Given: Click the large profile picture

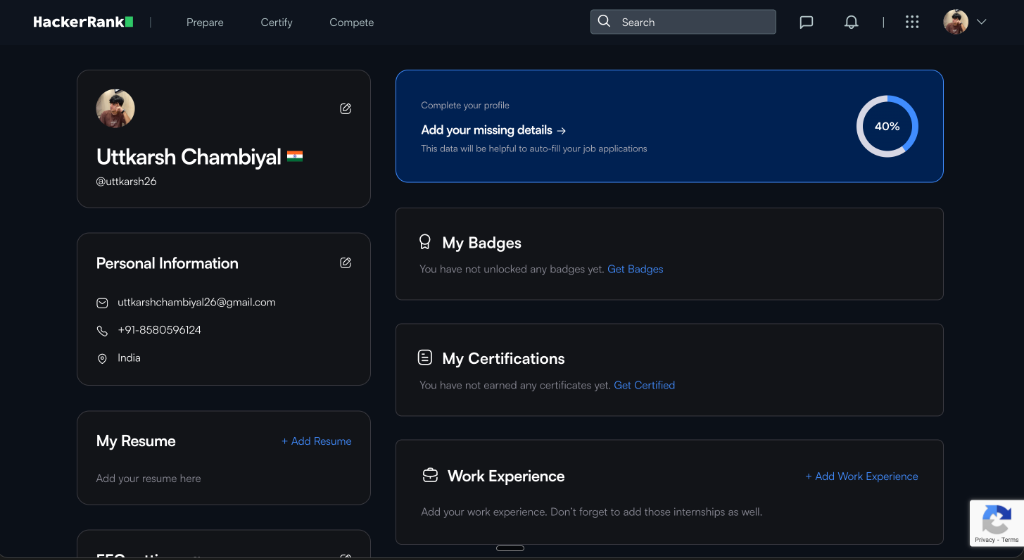Looking at the screenshot, I should point(116,108).
